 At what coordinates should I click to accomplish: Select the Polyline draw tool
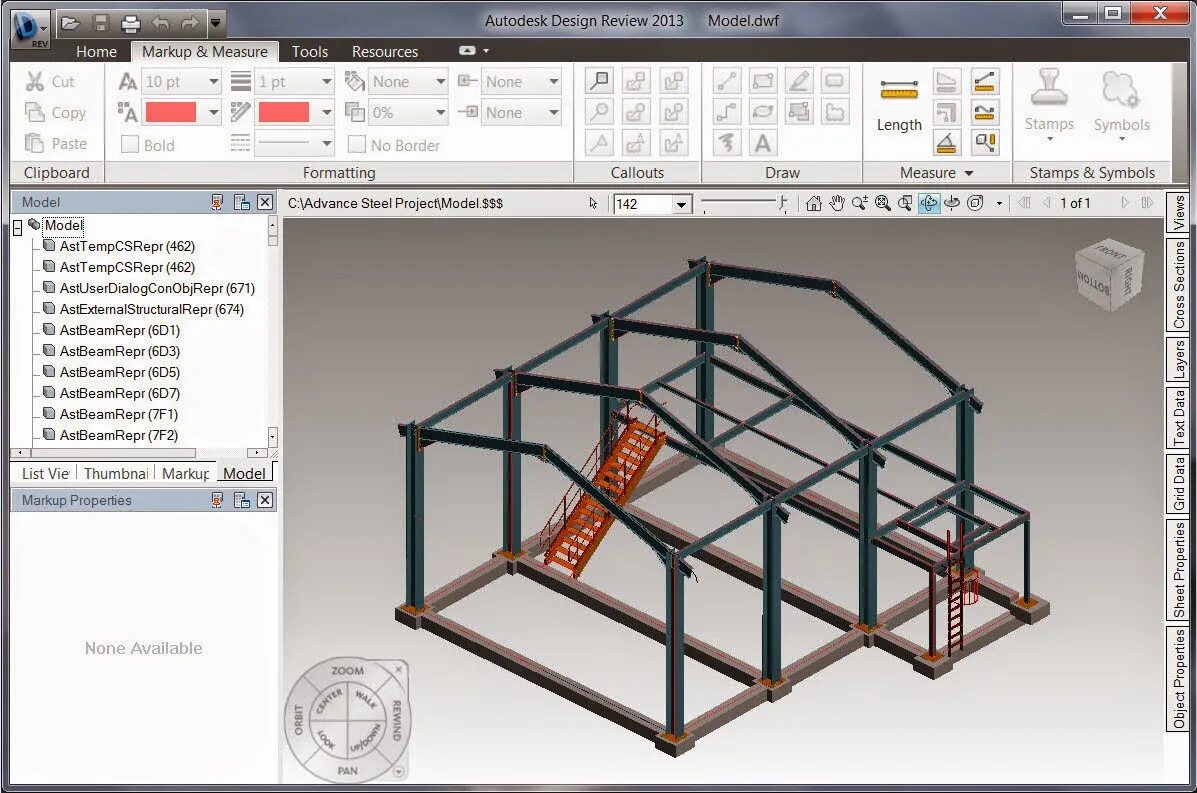pyautogui.click(x=727, y=111)
